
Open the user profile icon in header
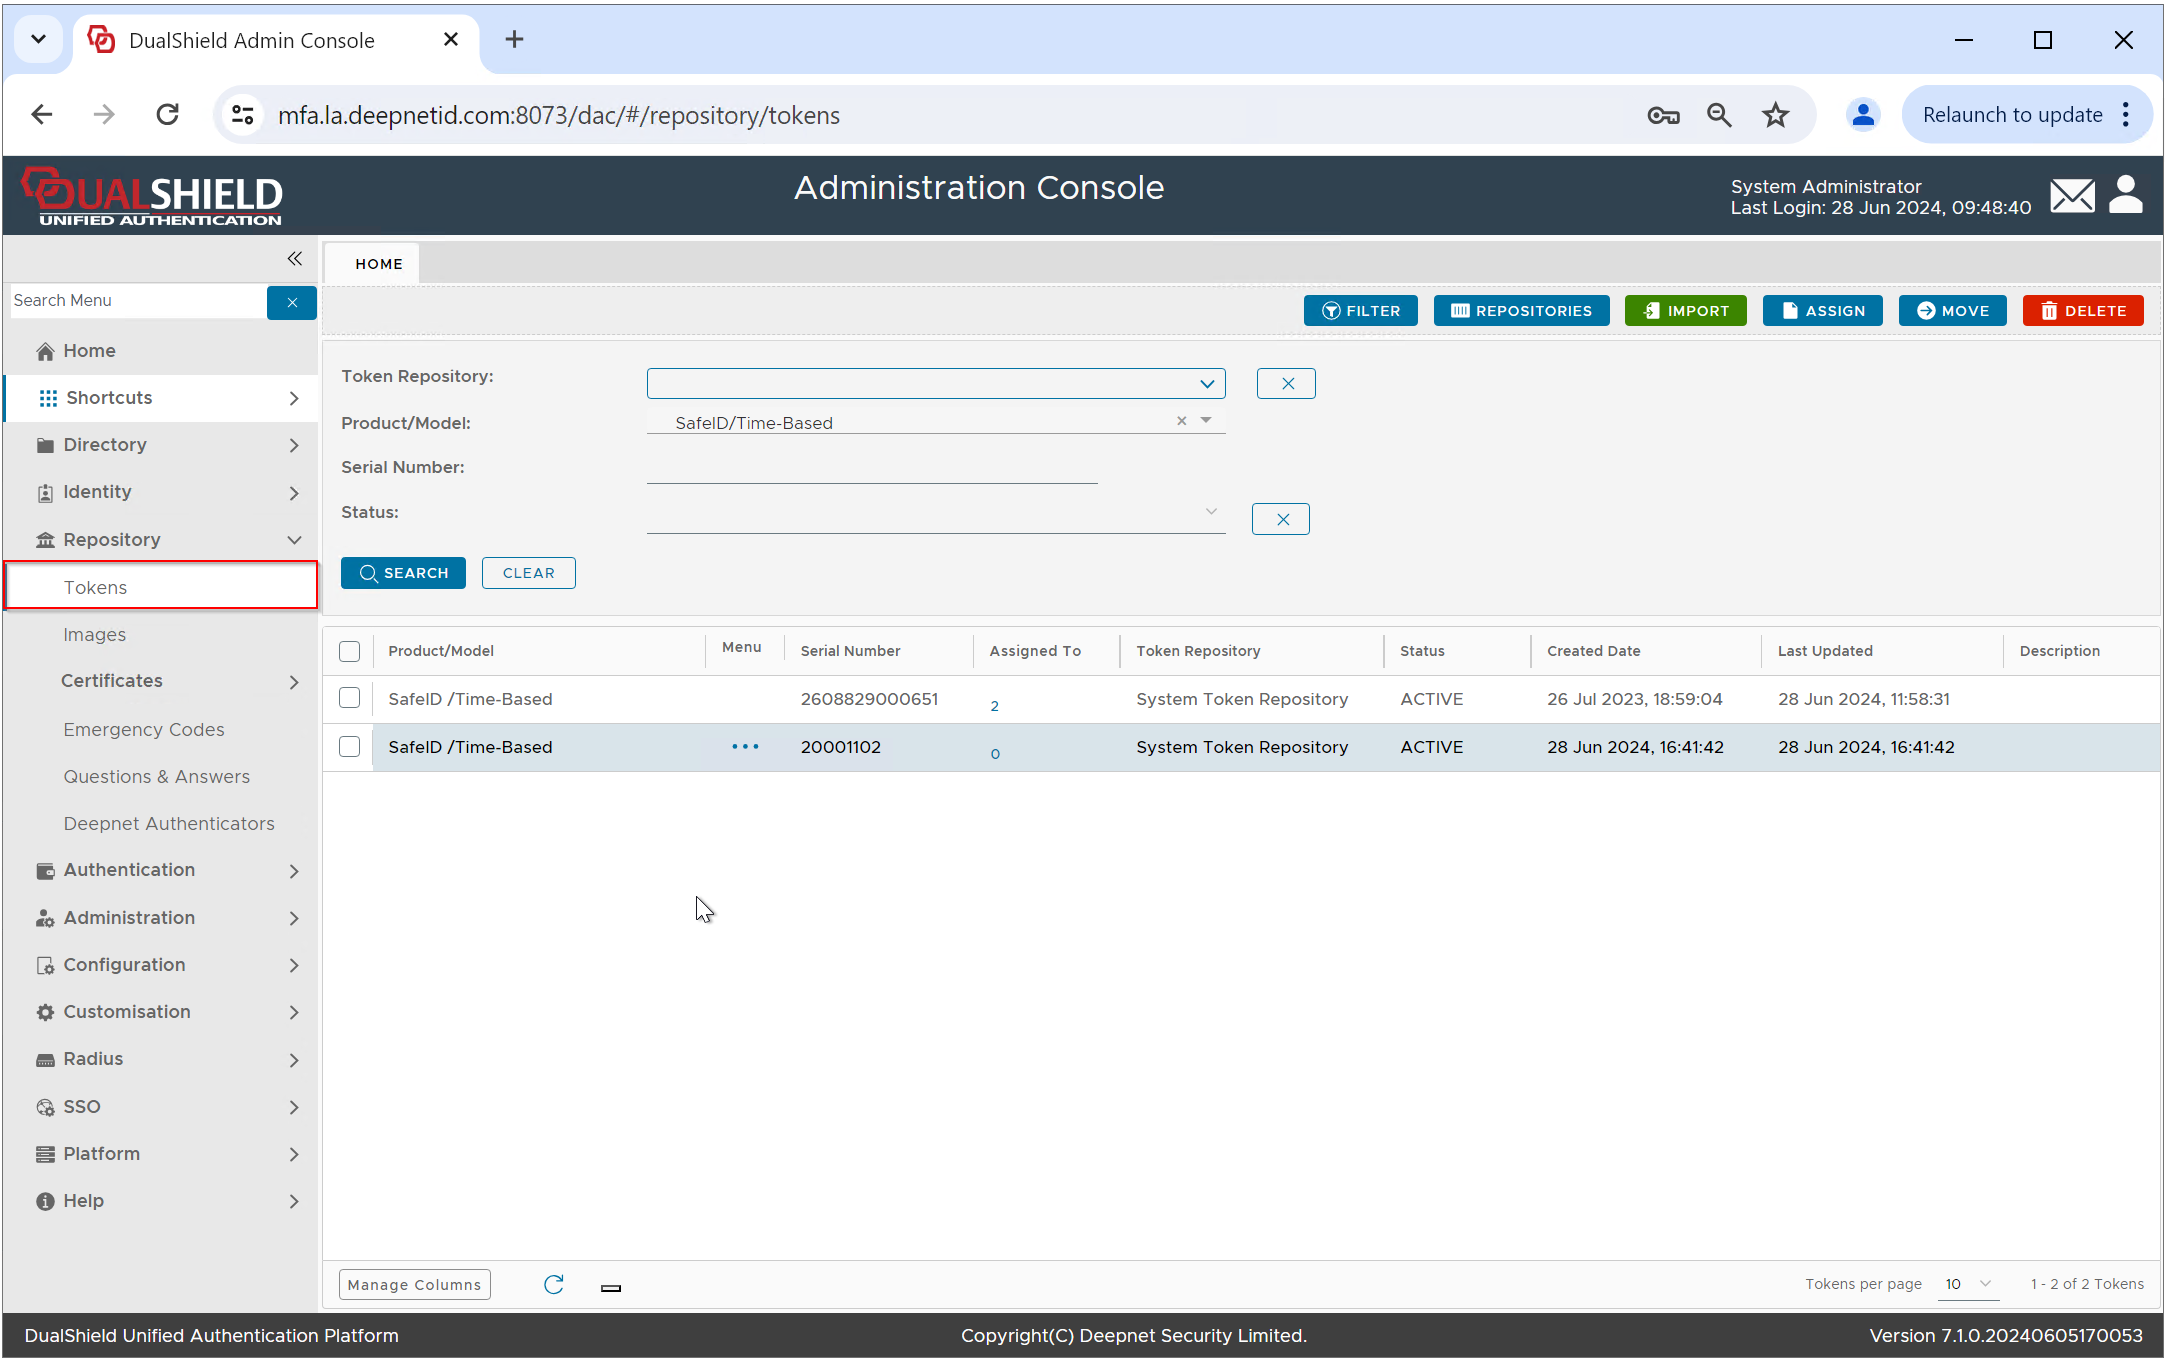[2125, 195]
